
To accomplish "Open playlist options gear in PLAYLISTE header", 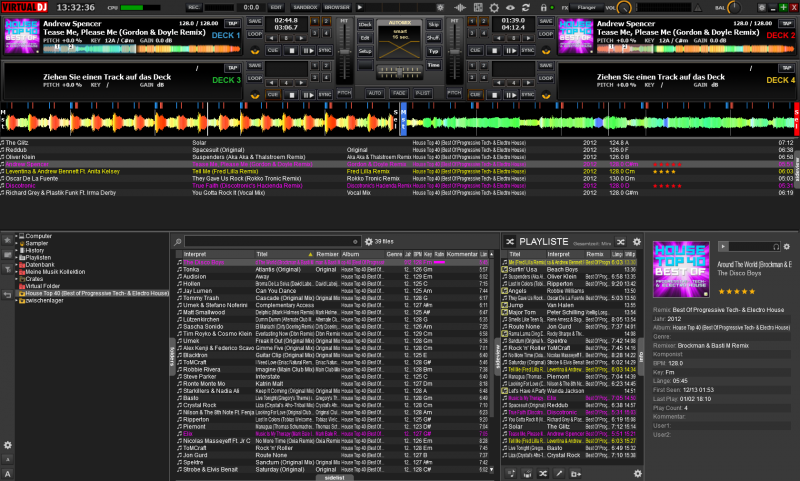I will tap(637, 242).
